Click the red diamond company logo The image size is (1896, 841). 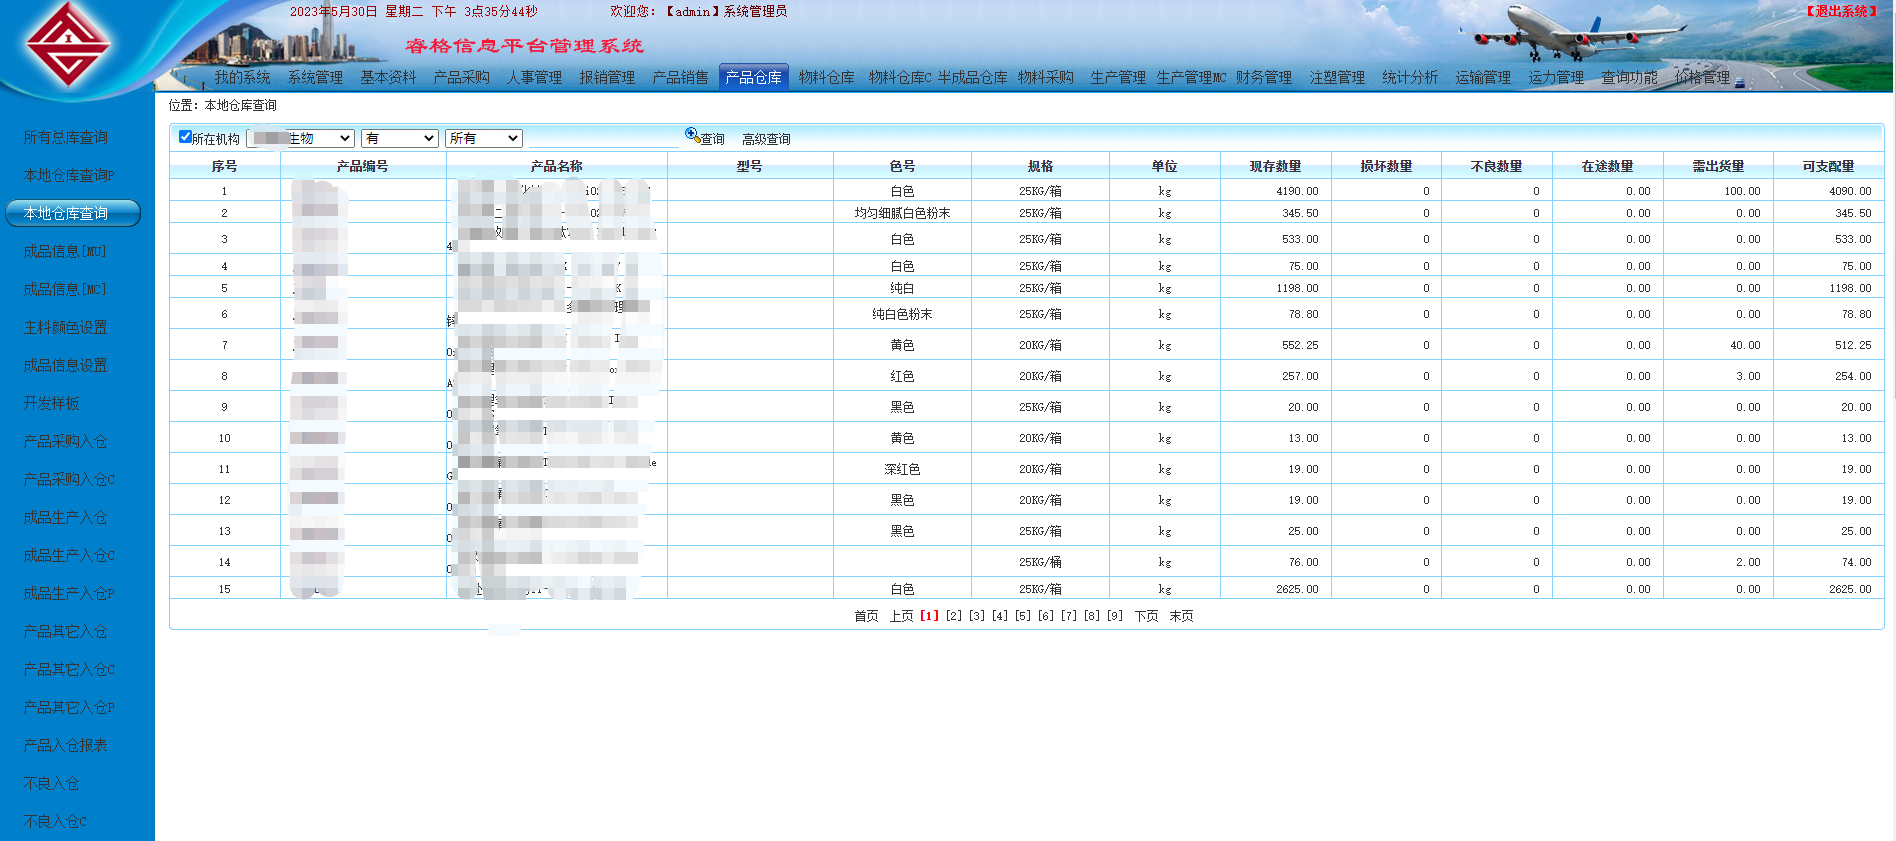pos(68,44)
